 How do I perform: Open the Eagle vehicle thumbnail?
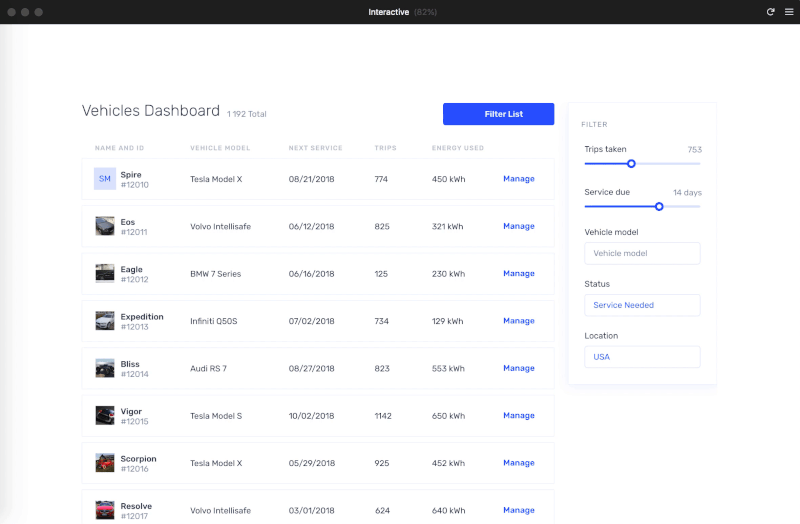[x=105, y=273]
